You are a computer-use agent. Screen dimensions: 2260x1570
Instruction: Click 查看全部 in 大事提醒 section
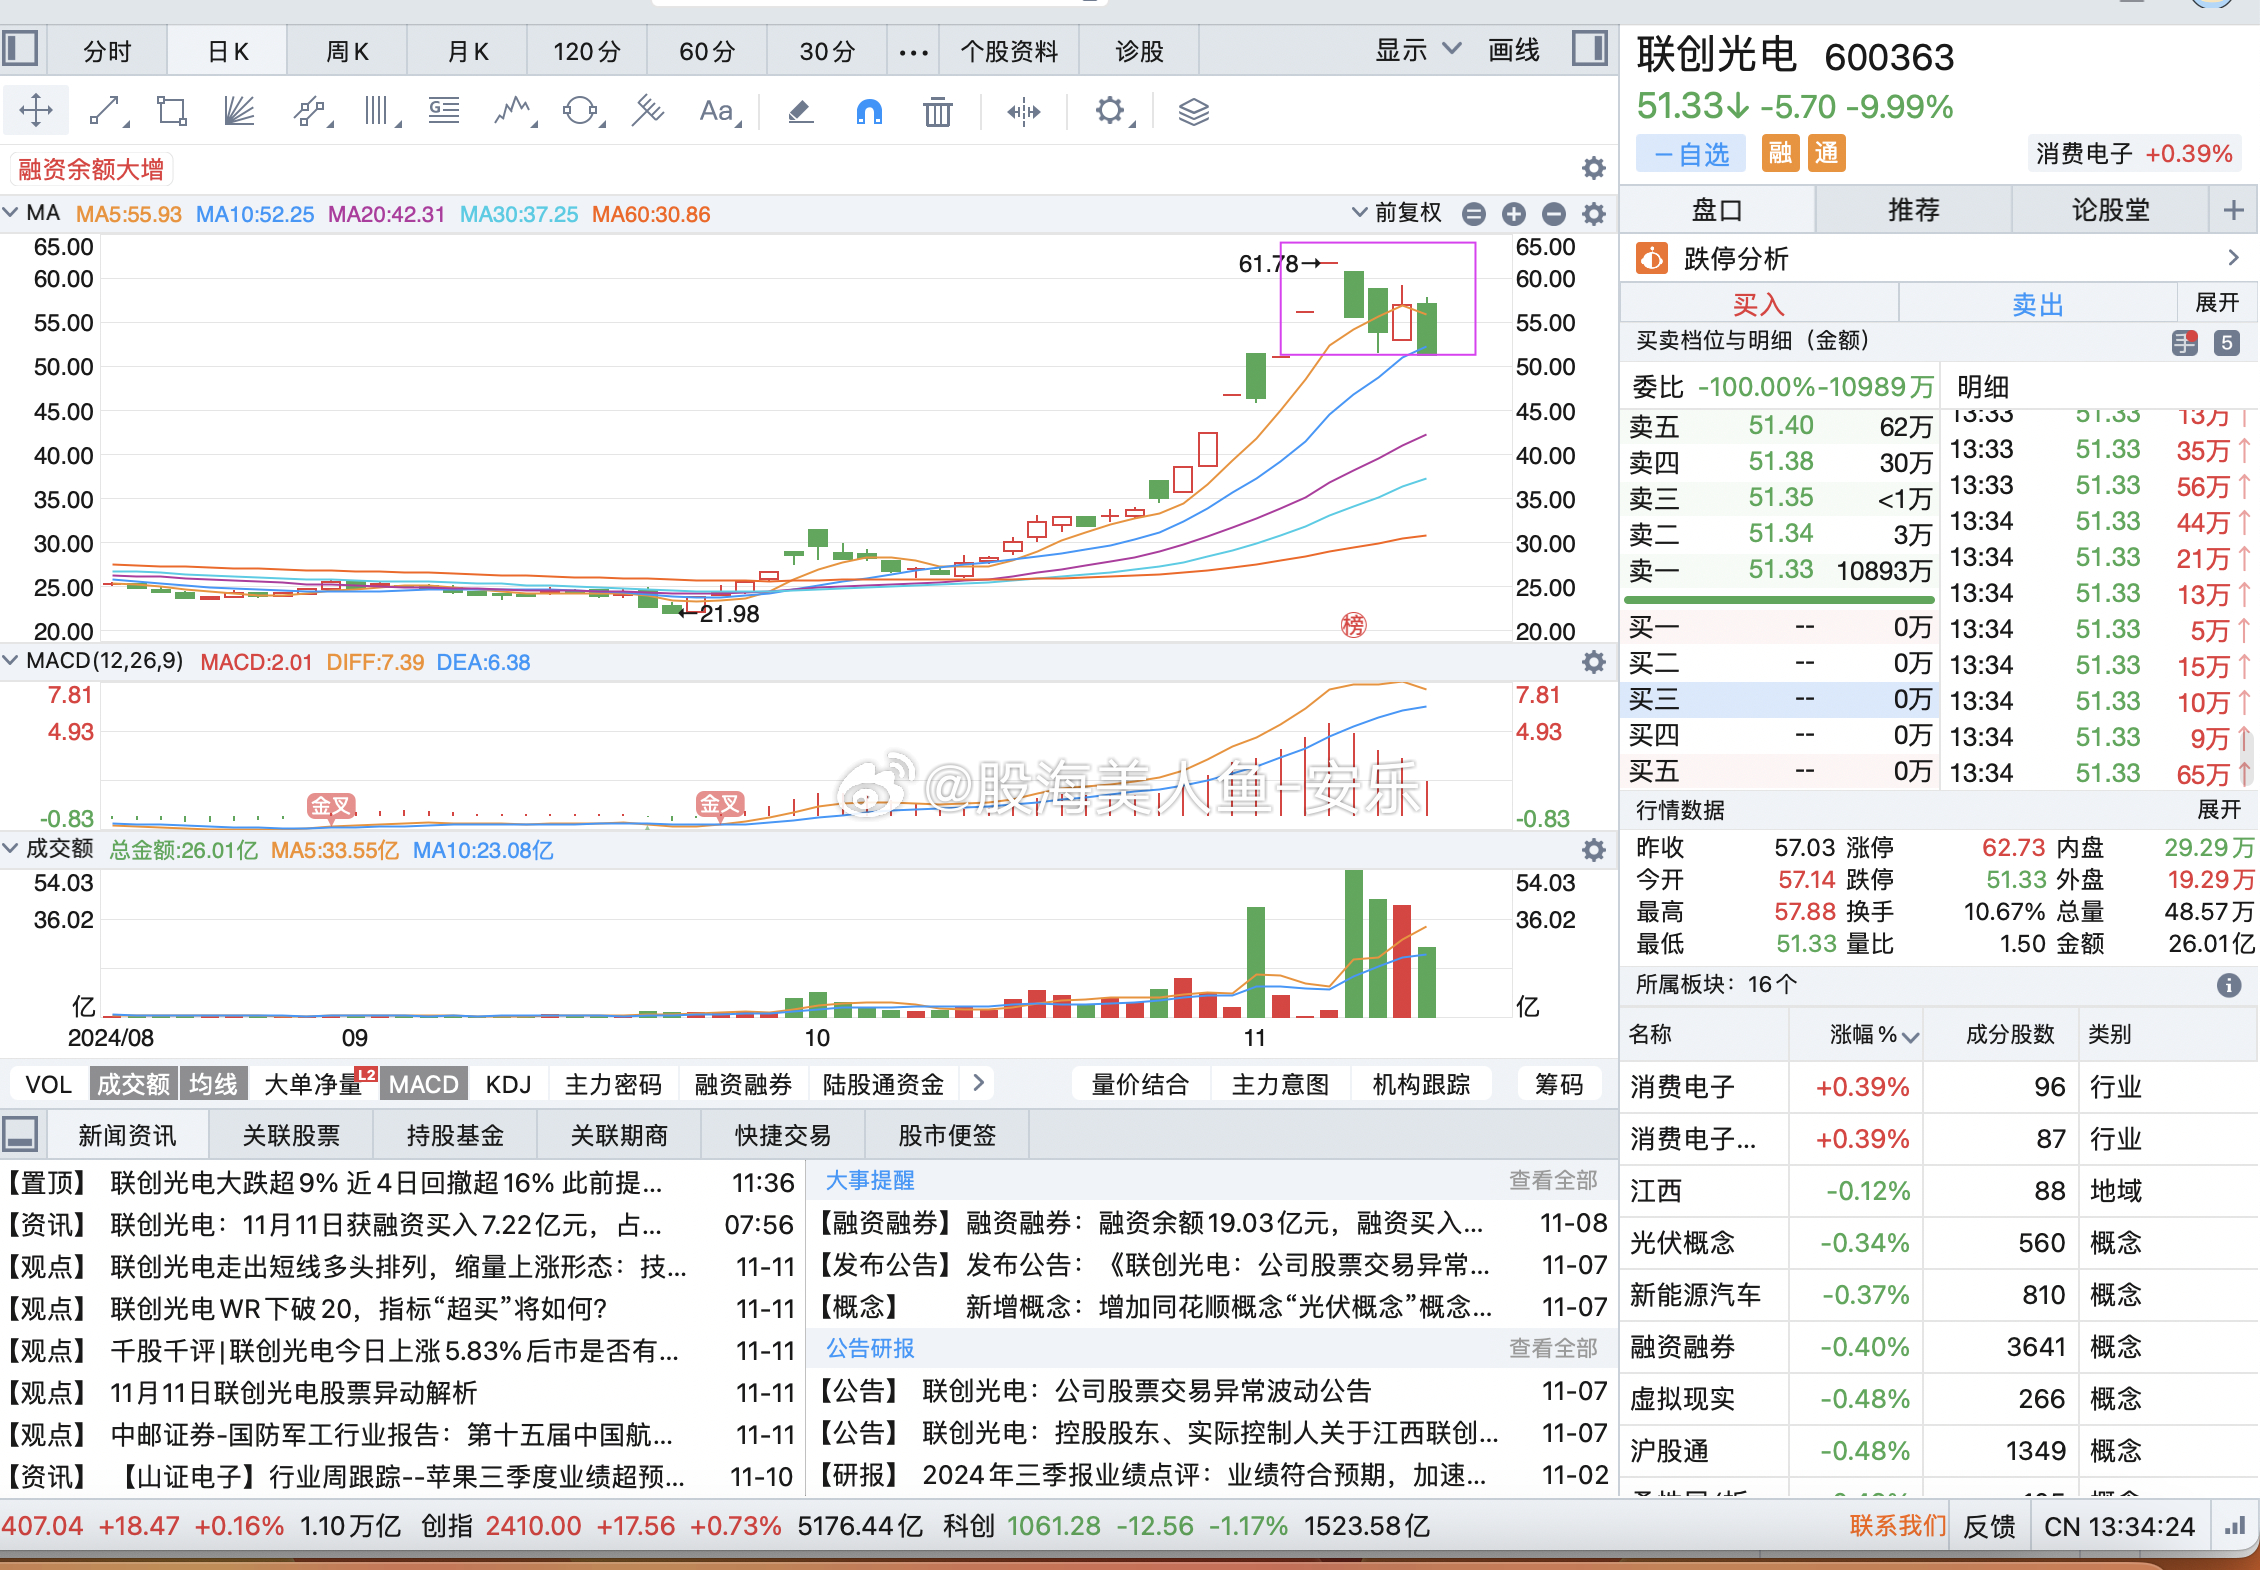click(x=1553, y=1180)
